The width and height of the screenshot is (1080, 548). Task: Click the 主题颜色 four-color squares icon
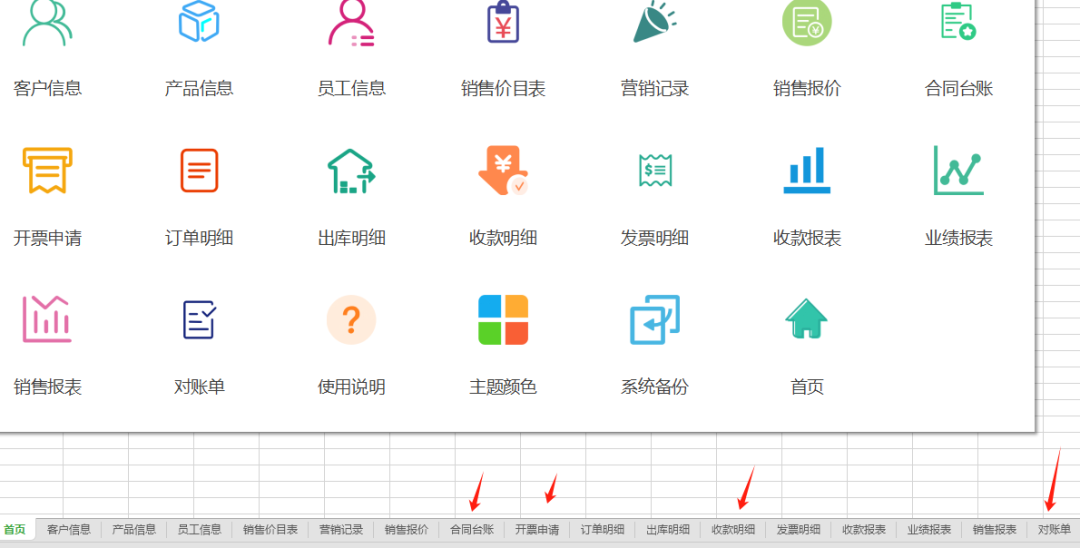[x=503, y=319]
